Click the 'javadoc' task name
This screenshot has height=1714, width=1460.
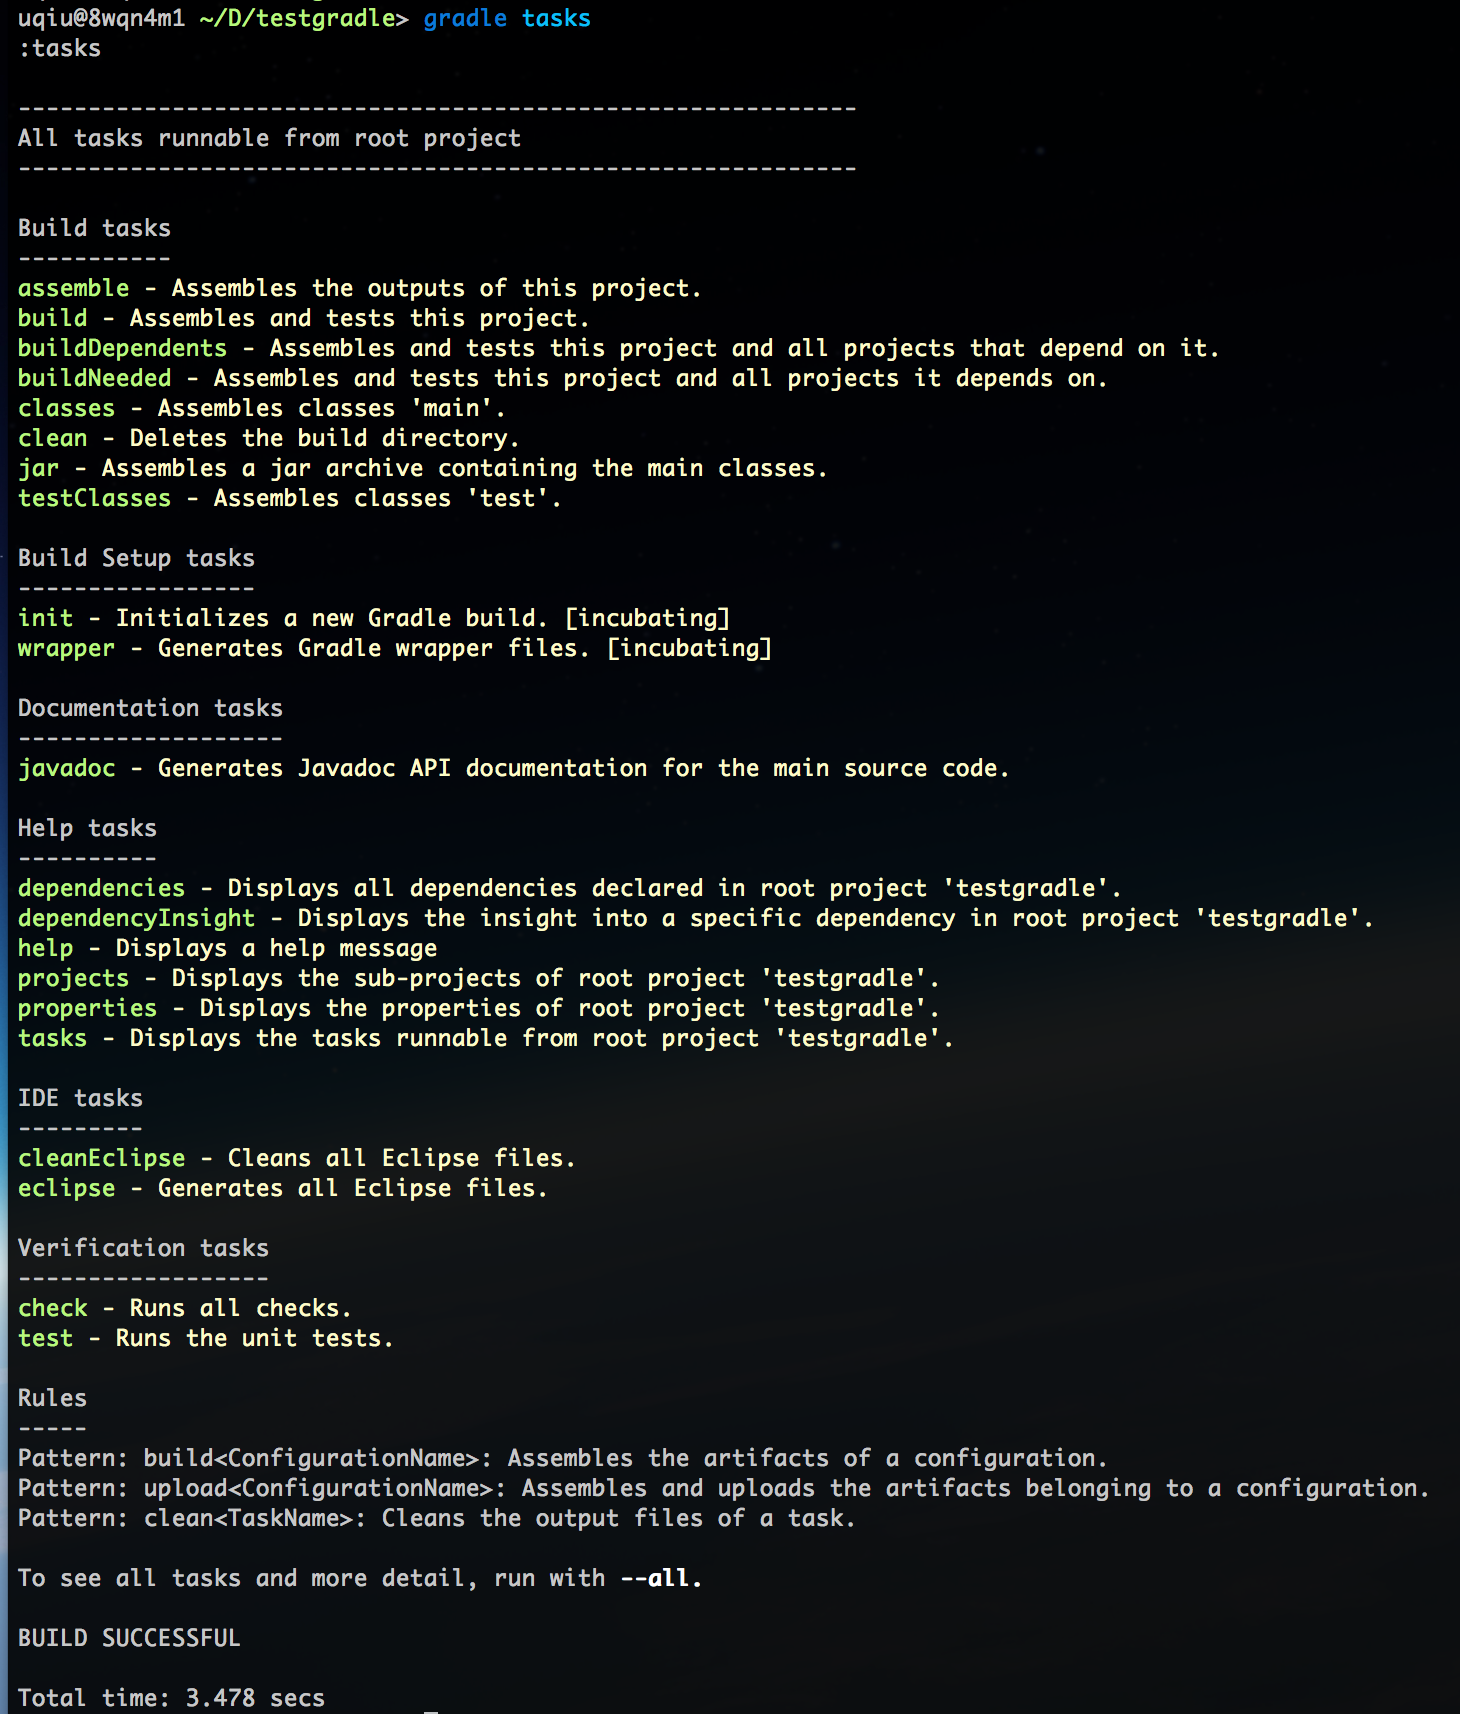coord(66,768)
